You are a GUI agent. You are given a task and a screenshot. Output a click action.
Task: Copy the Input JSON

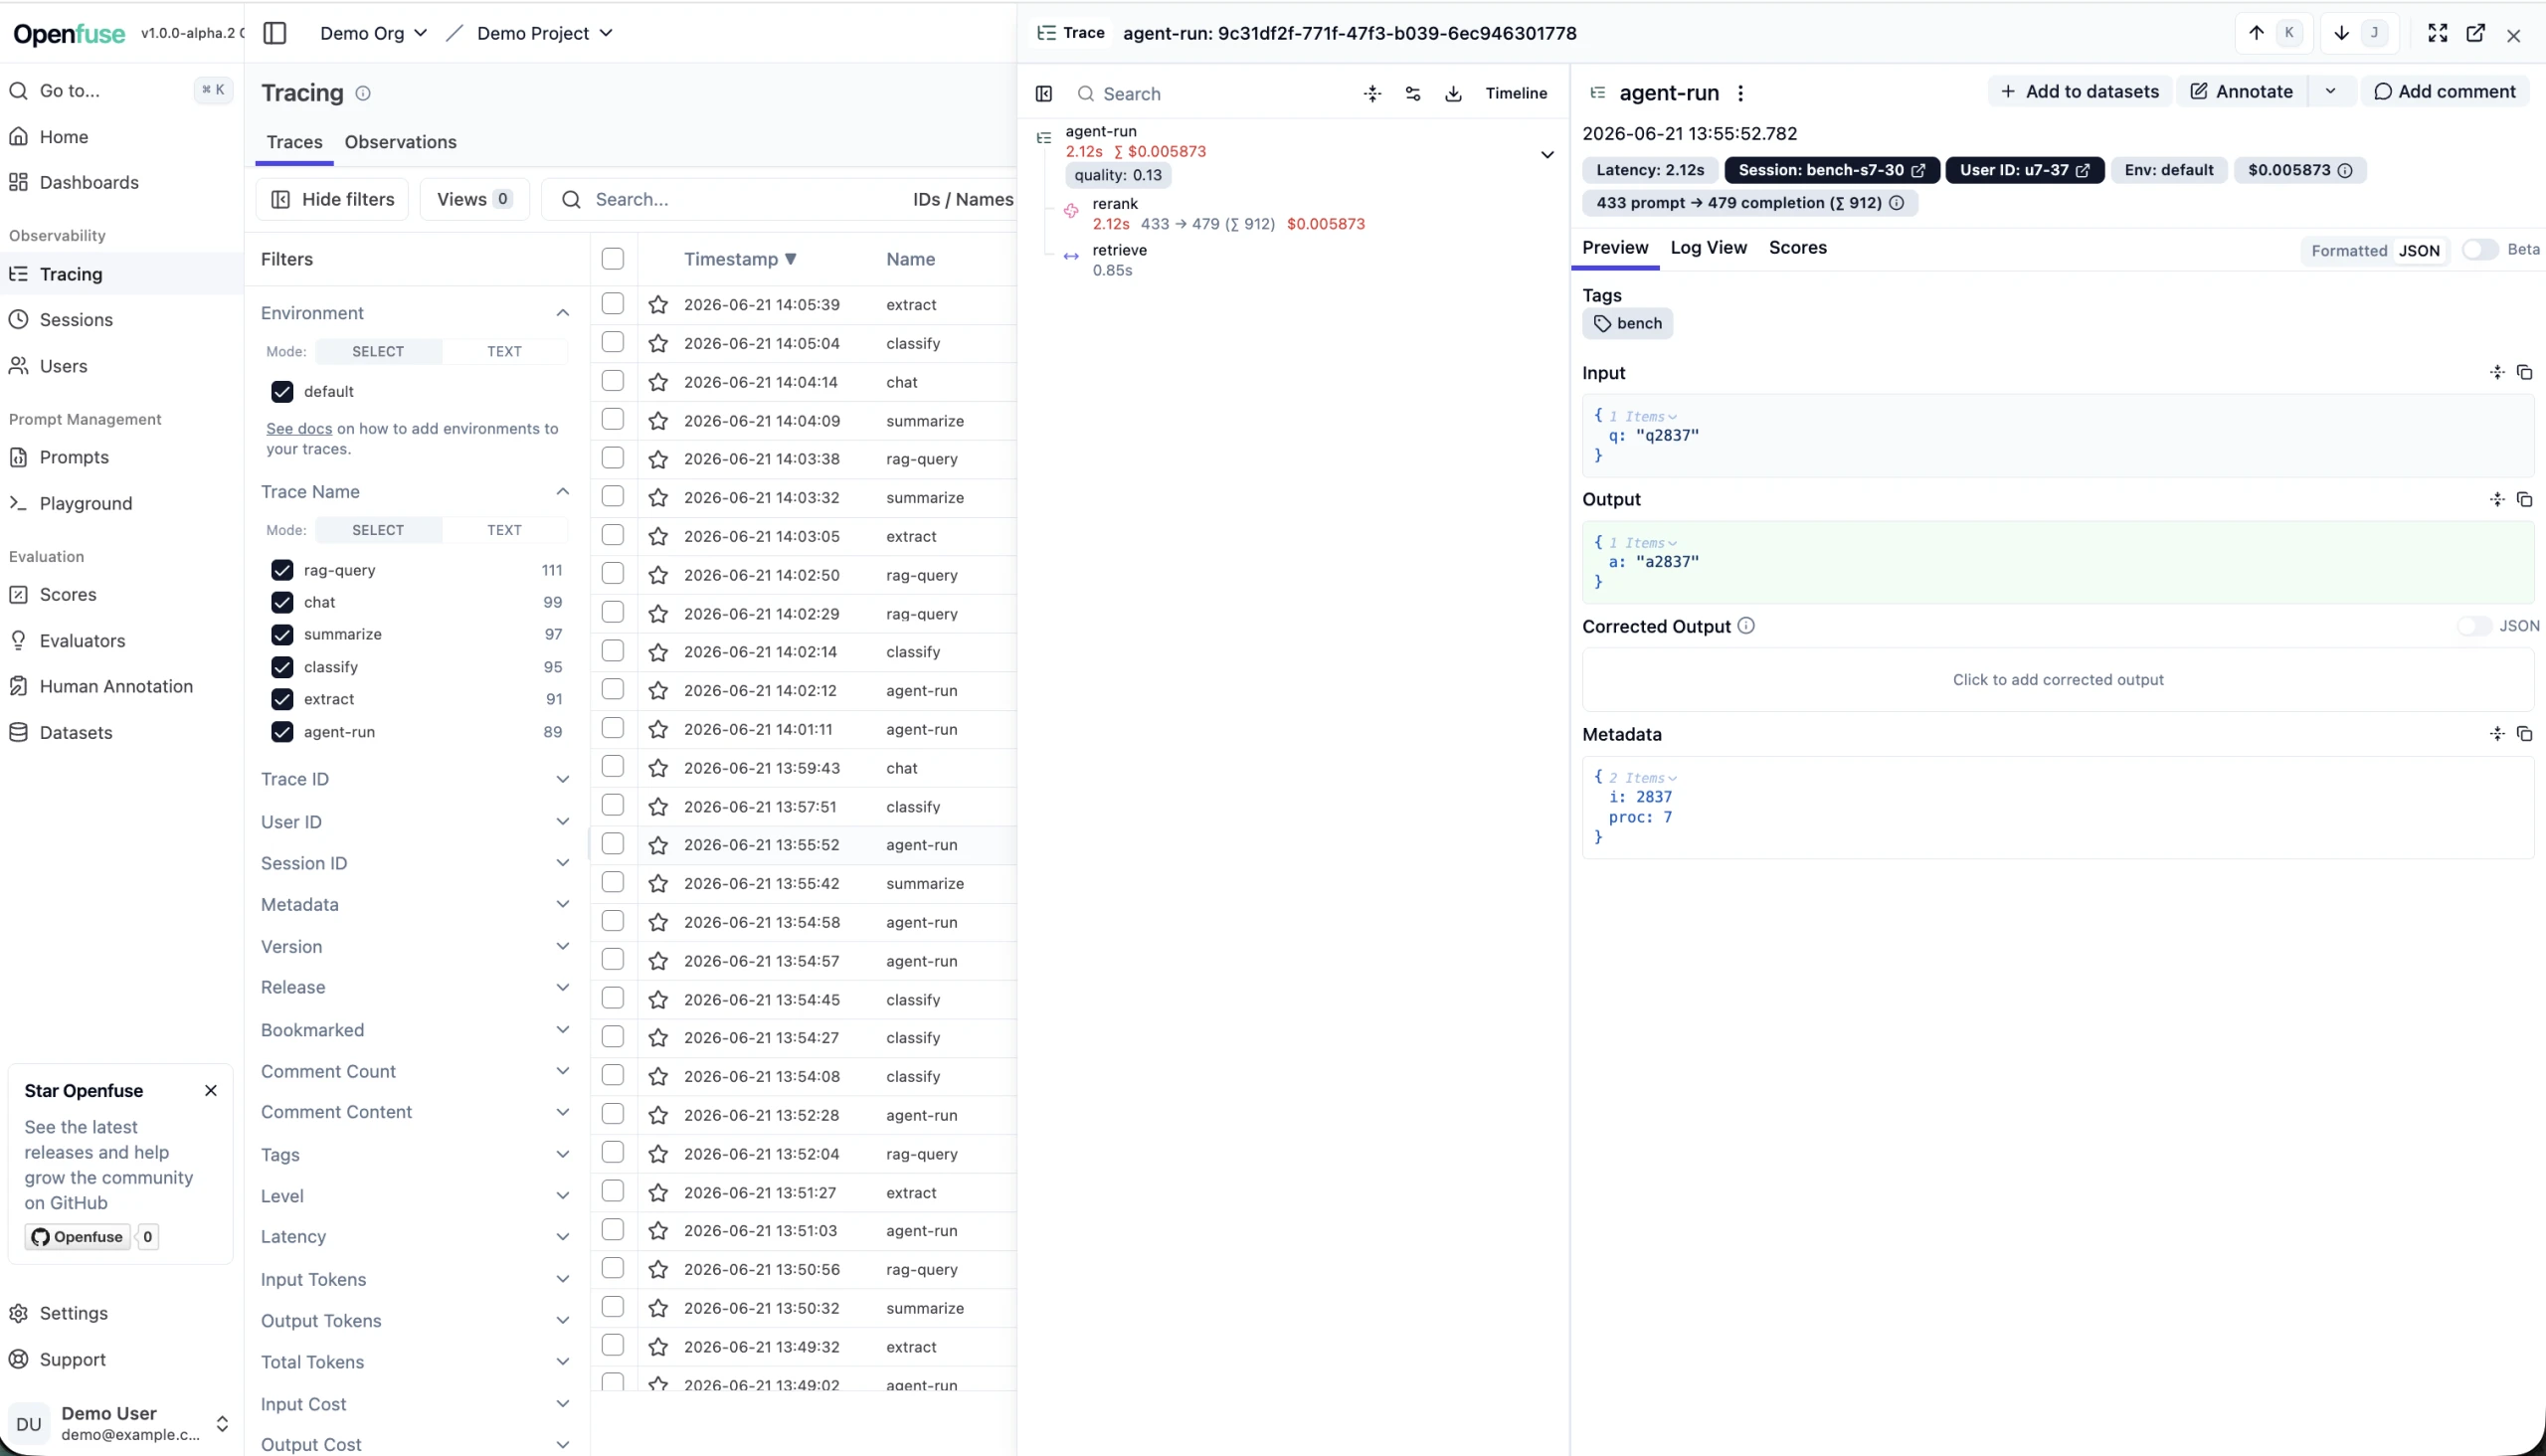tap(2524, 373)
